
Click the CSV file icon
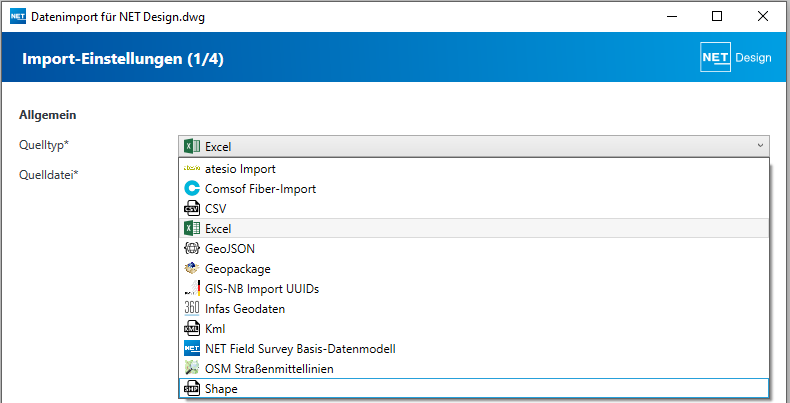[192, 208]
